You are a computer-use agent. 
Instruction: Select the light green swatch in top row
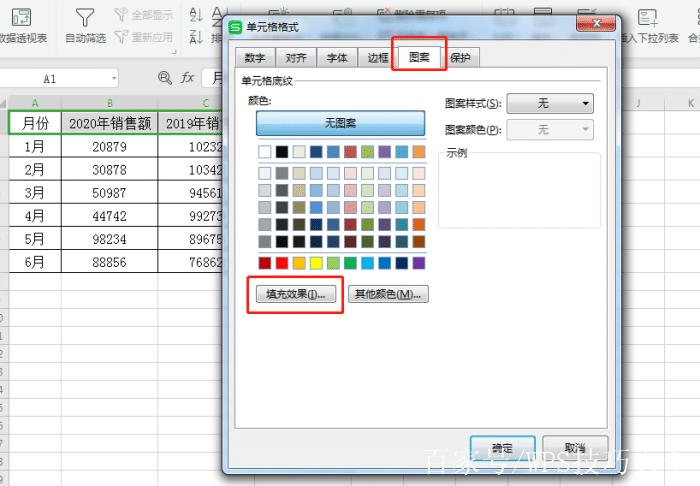(367, 152)
